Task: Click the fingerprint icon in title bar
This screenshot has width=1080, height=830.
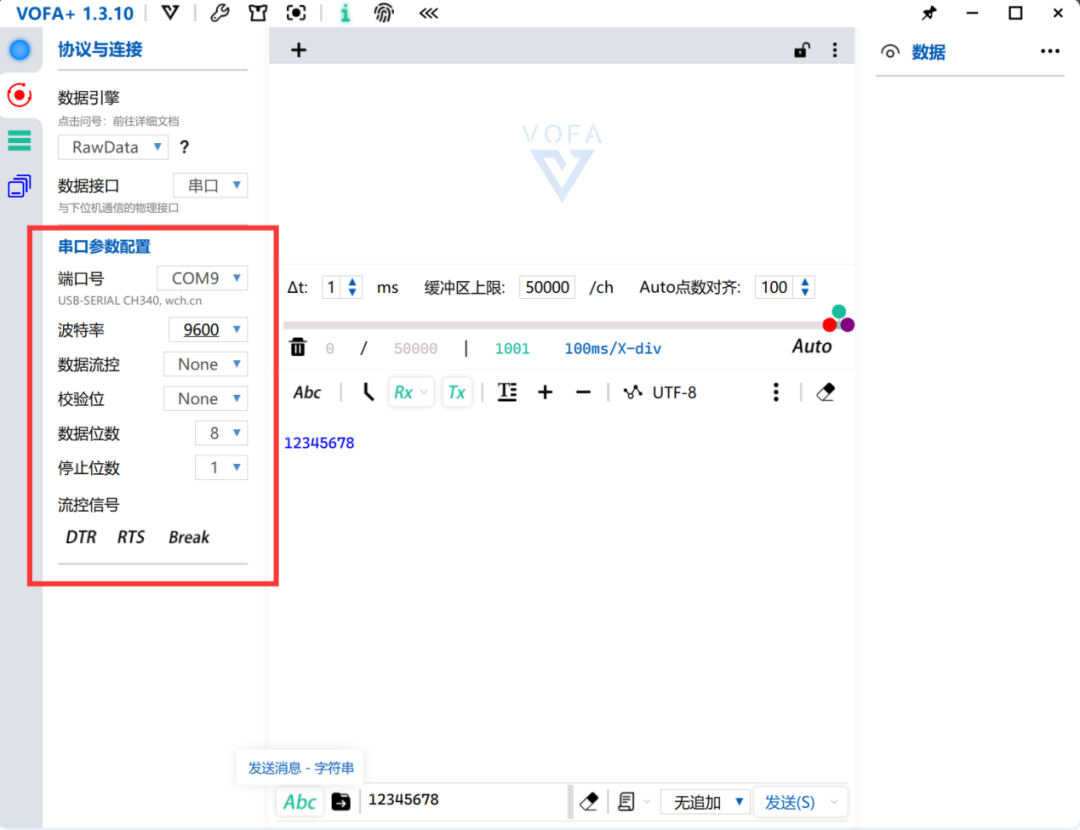Action: pyautogui.click(x=383, y=13)
